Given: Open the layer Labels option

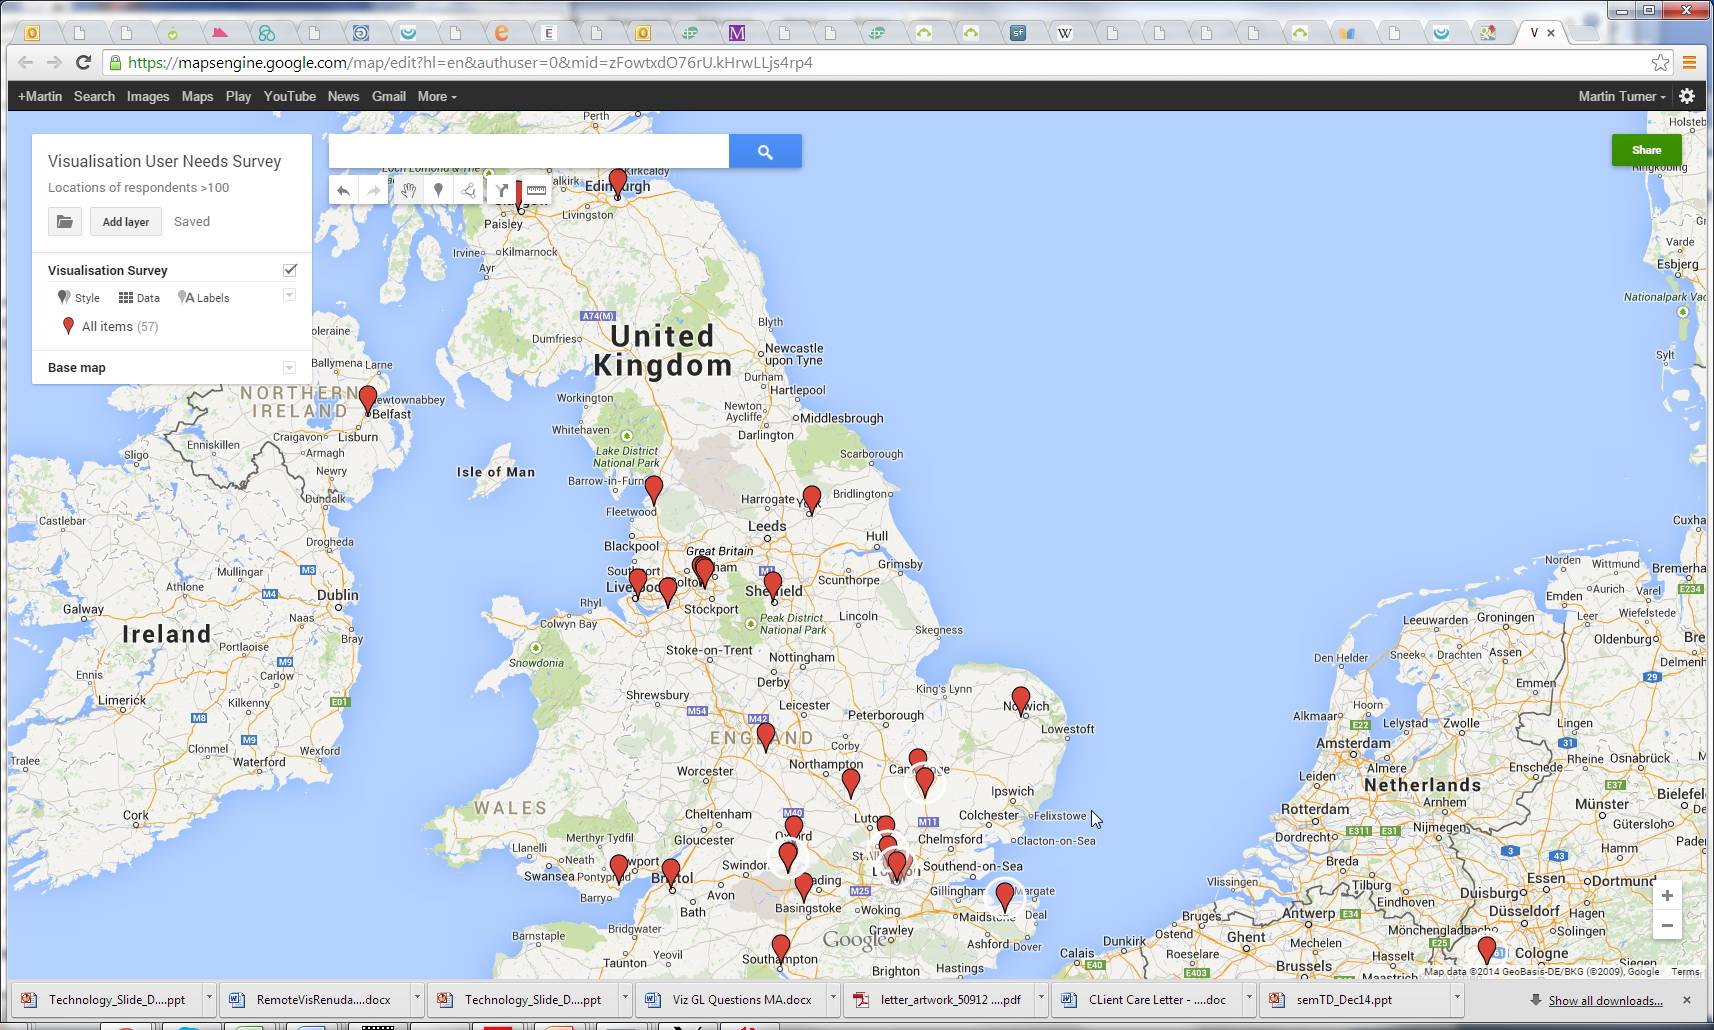Looking at the screenshot, I should [x=203, y=298].
